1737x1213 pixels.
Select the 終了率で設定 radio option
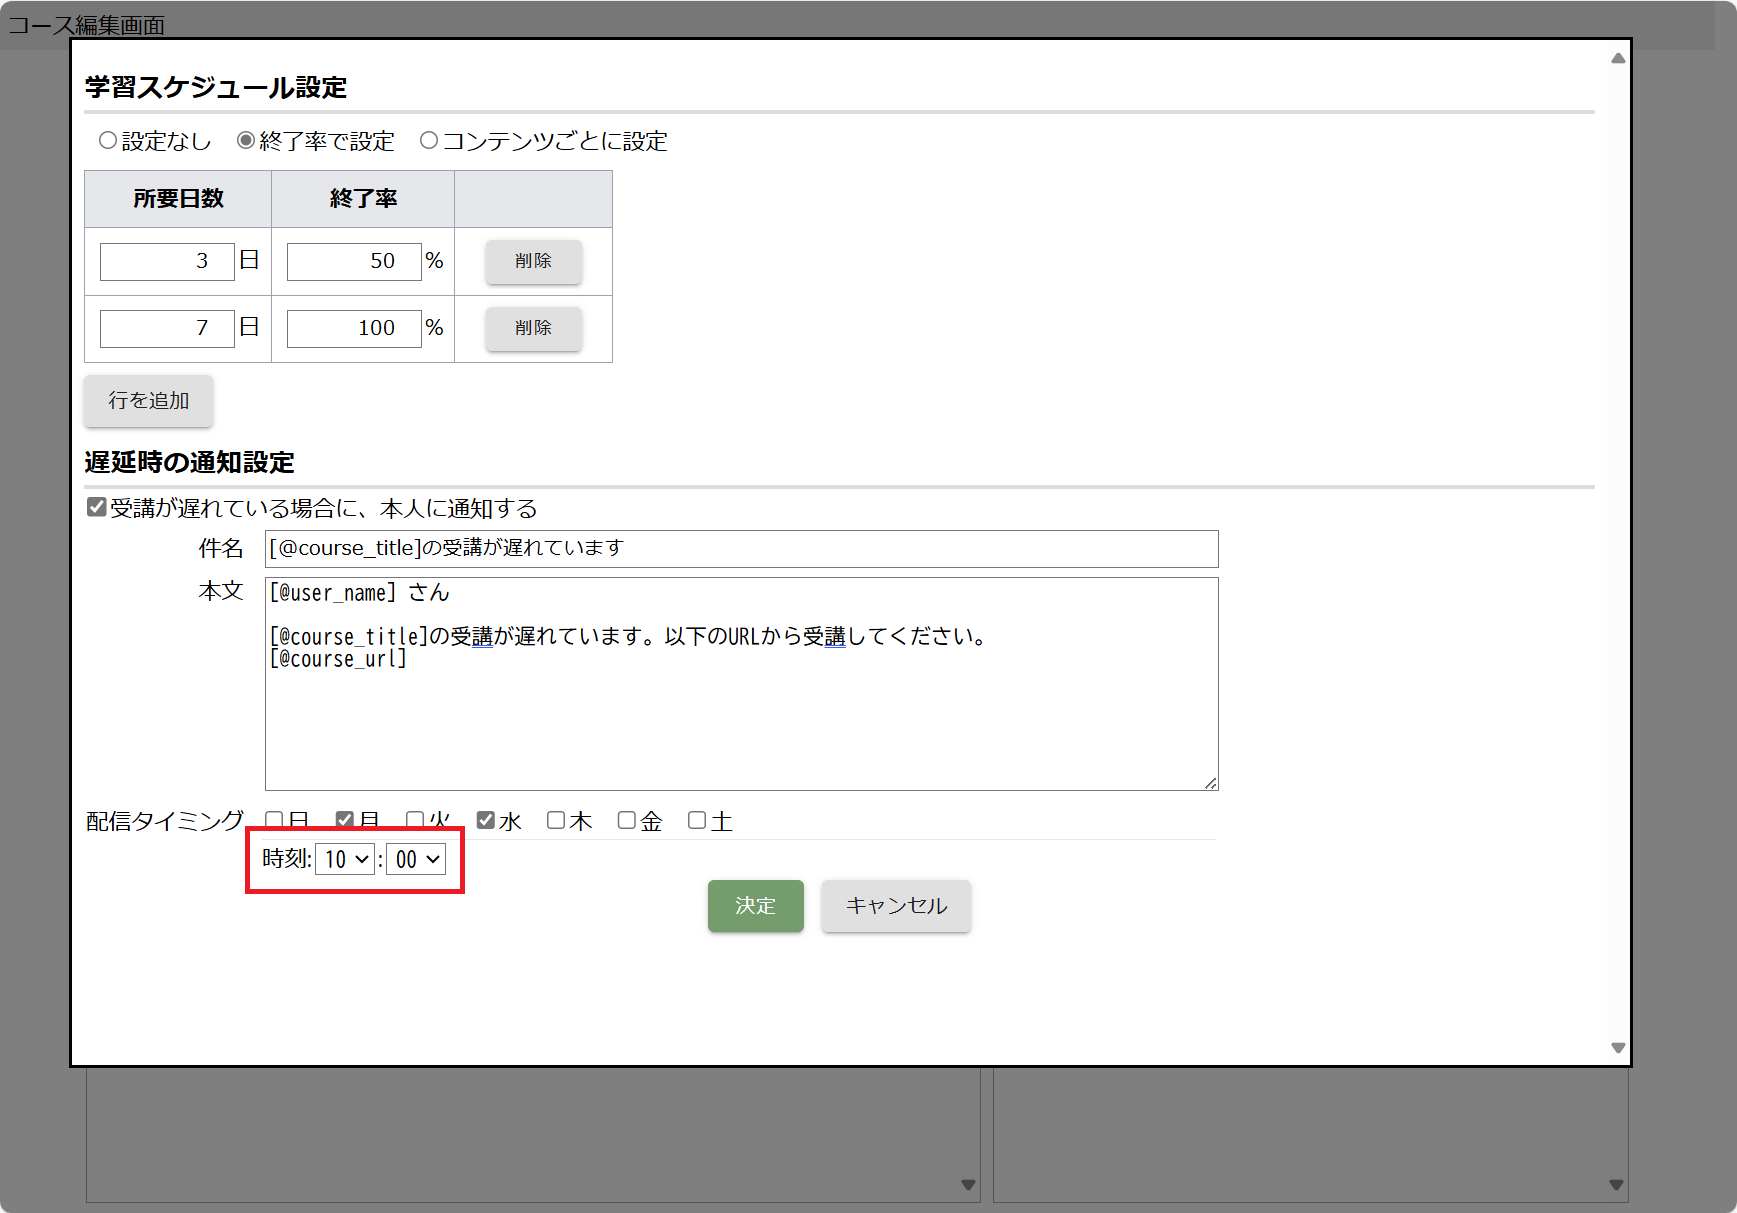click(246, 141)
